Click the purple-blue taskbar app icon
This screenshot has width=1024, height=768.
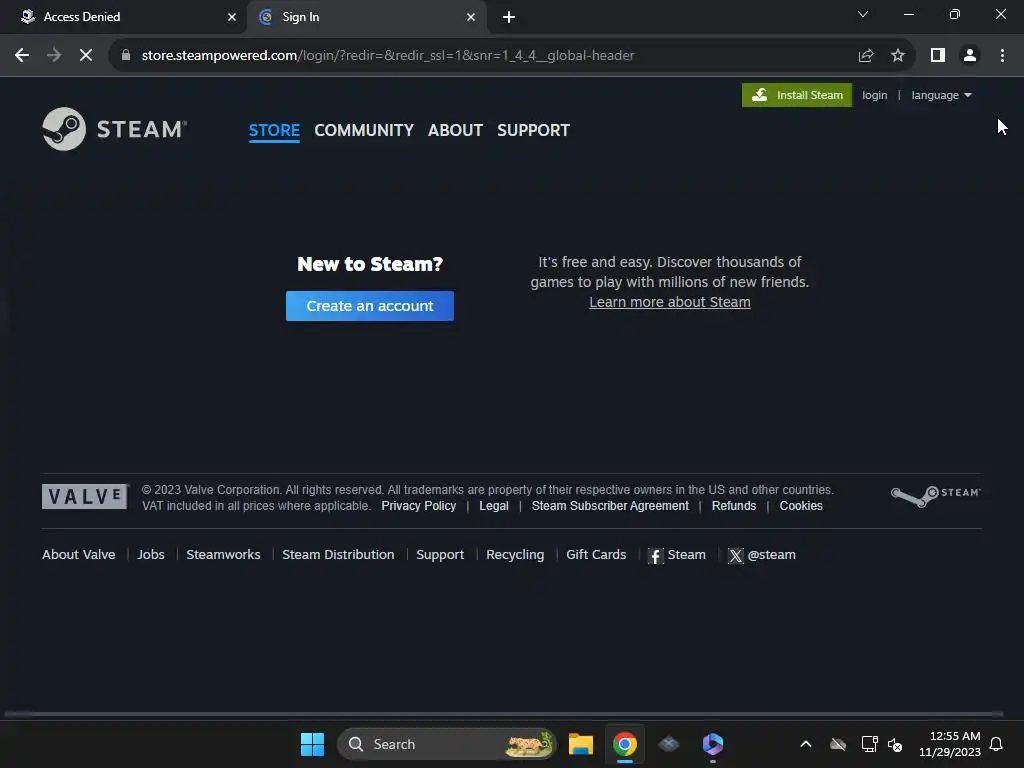[x=712, y=744]
